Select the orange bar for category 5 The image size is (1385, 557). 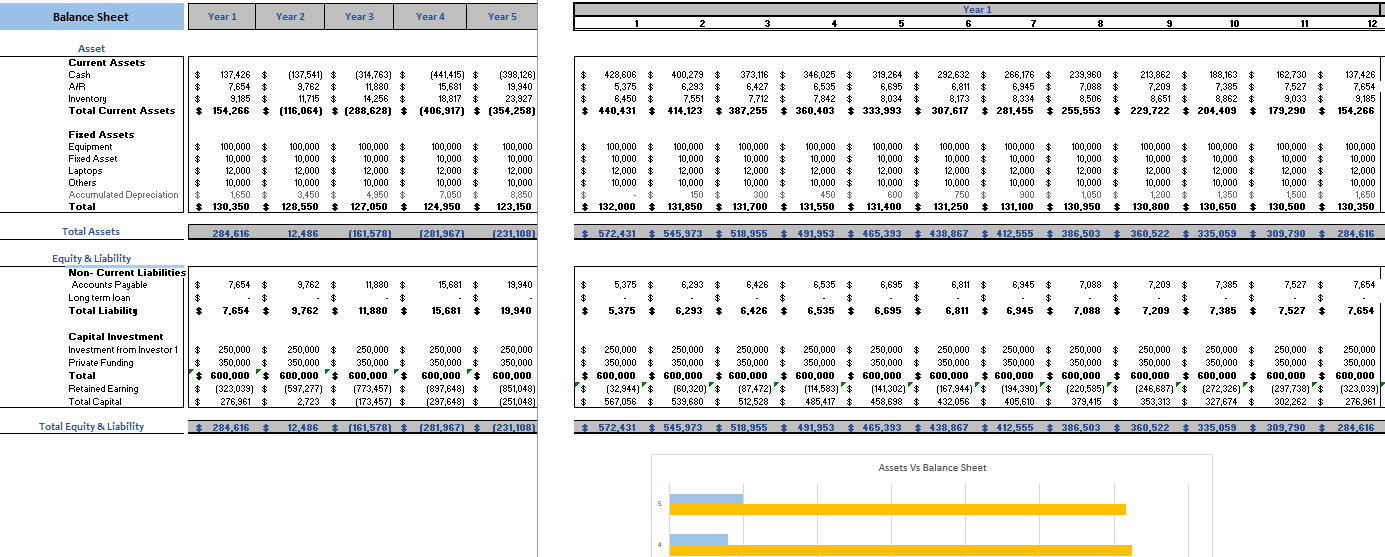click(x=897, y=509)
